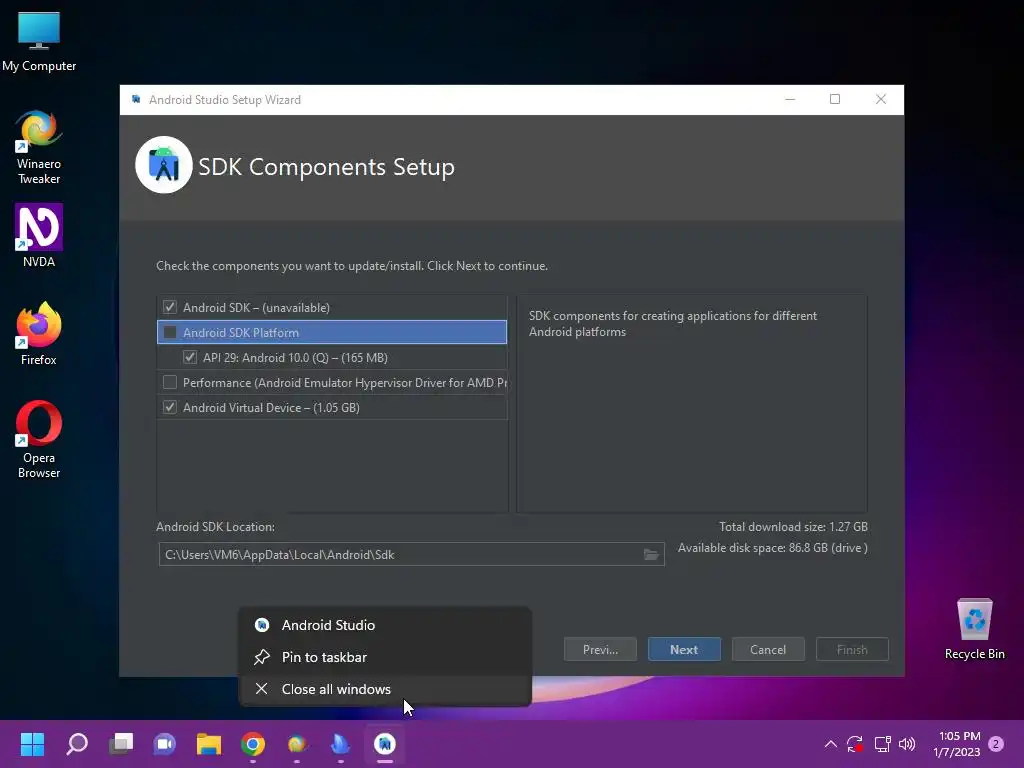Click the wizard title bar app icon
This screenshot has width=1024, height=768.
tap(136, 99)
